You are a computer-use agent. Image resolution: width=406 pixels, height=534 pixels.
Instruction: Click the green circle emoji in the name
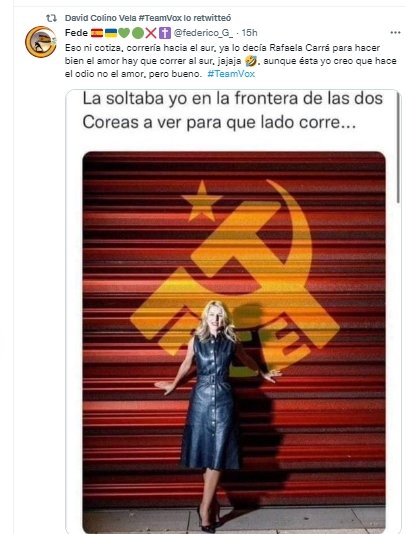138,33
